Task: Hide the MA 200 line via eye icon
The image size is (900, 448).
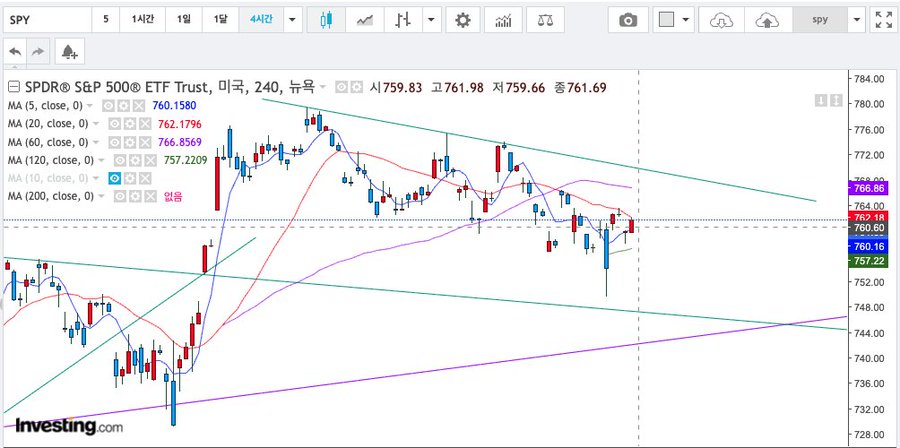Action: (x=119, y=197)
